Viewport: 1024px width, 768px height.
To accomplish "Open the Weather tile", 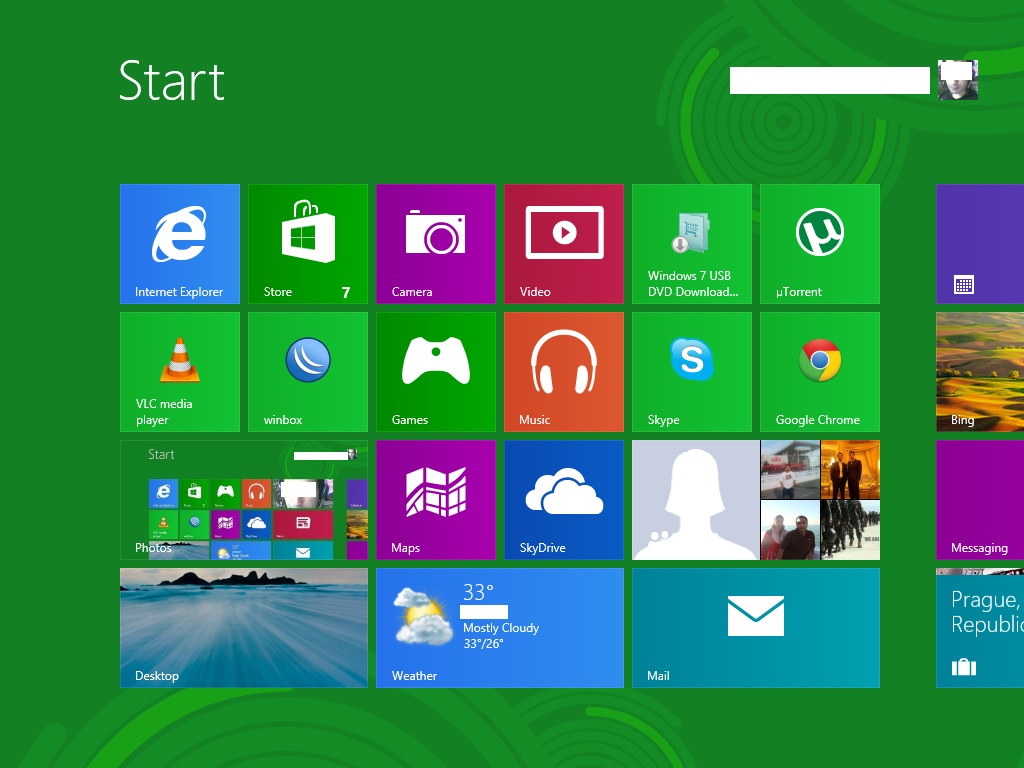I will (500, 628).
